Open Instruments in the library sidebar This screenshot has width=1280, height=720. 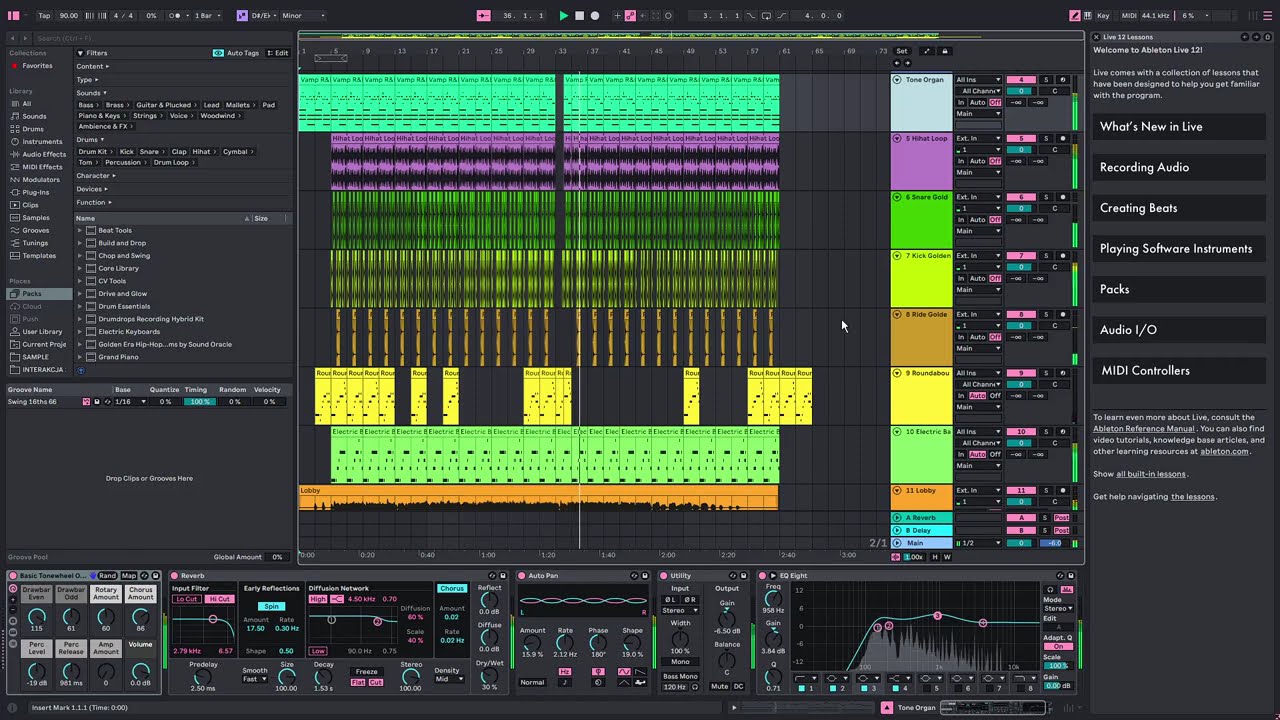pos(42,142)
